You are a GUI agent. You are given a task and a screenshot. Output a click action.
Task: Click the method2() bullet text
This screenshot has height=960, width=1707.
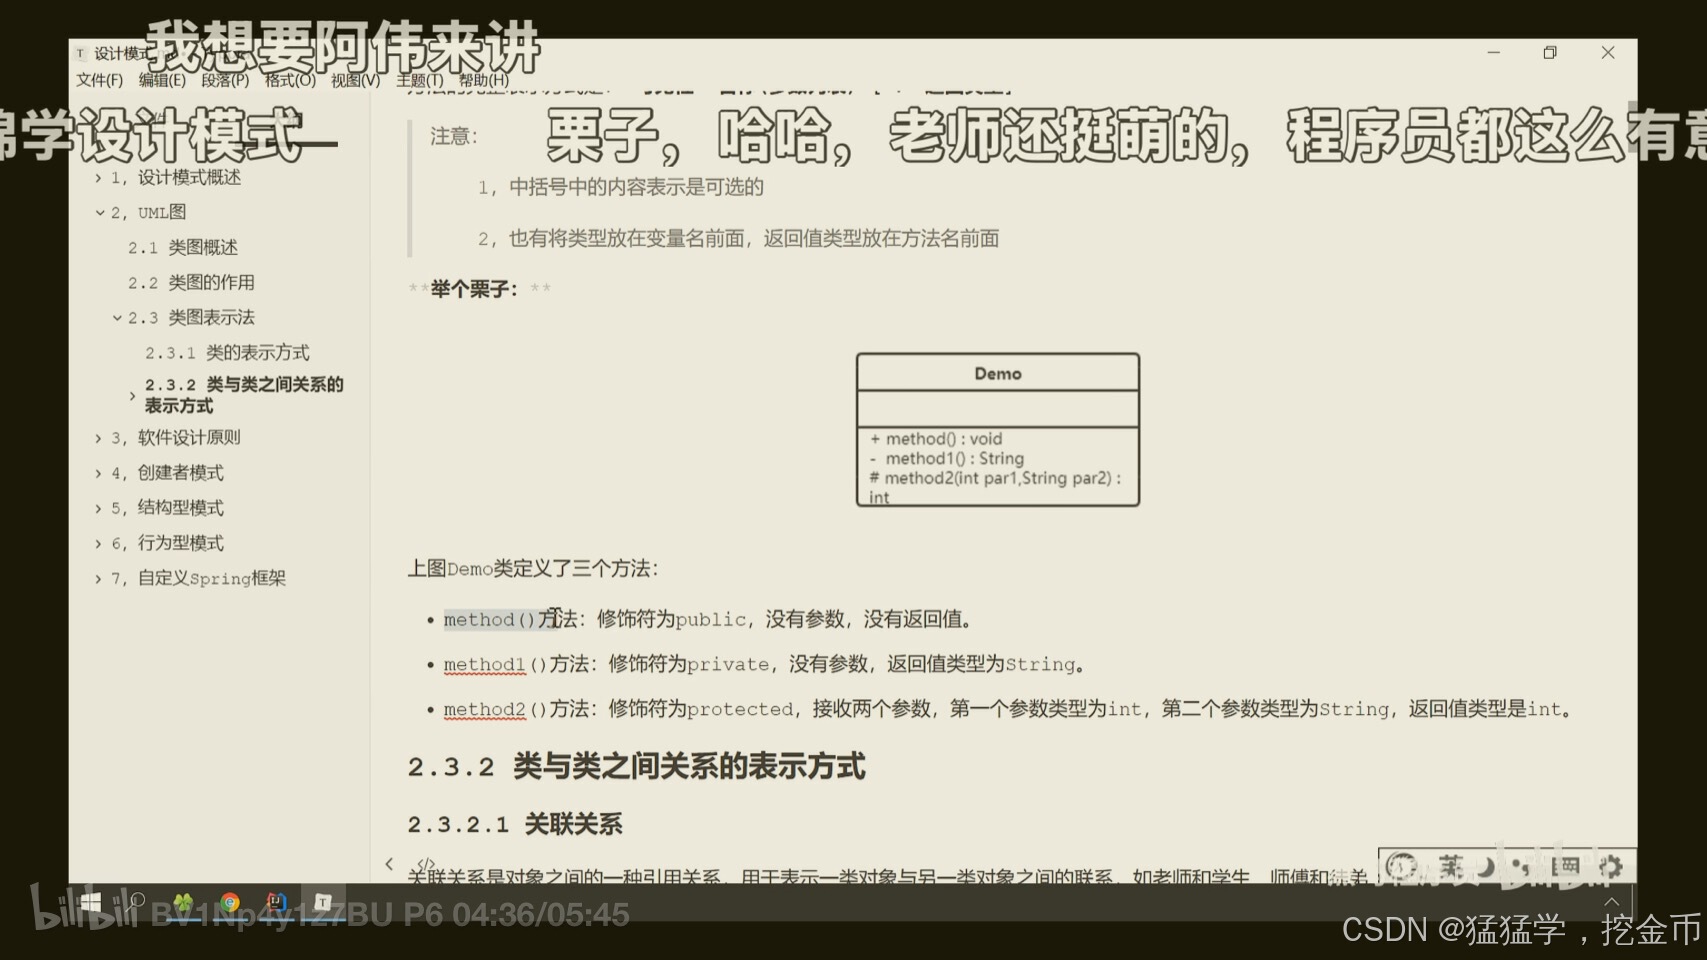click(x=1009, y=709)
